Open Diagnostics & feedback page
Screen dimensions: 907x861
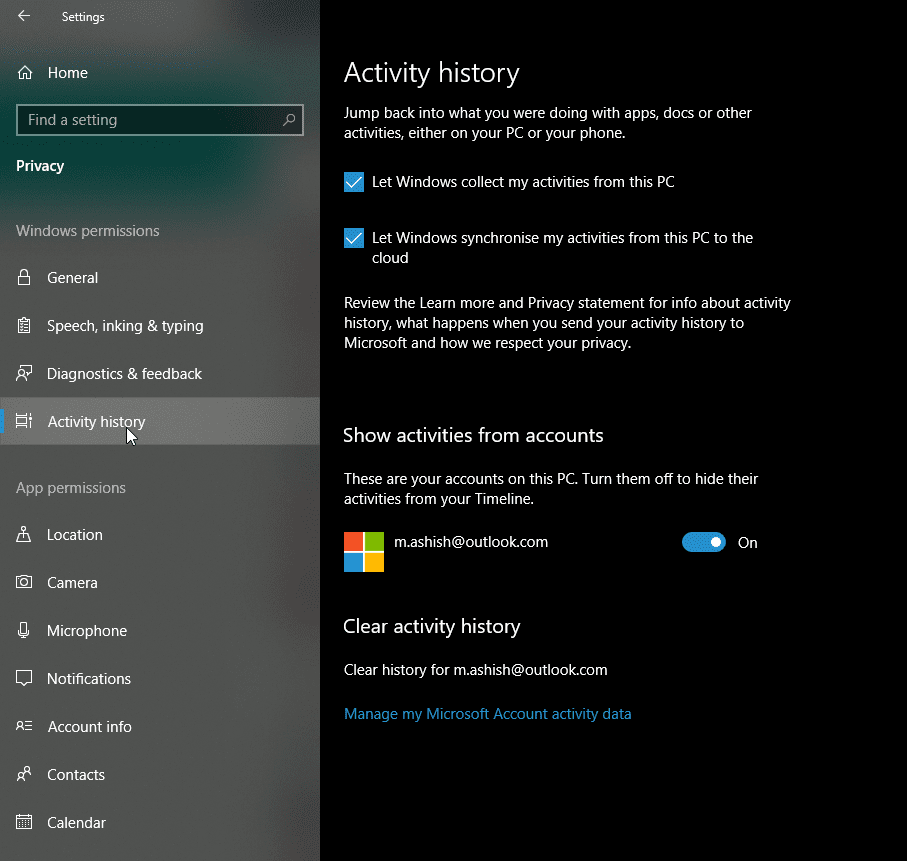click(x=160, y=373)
